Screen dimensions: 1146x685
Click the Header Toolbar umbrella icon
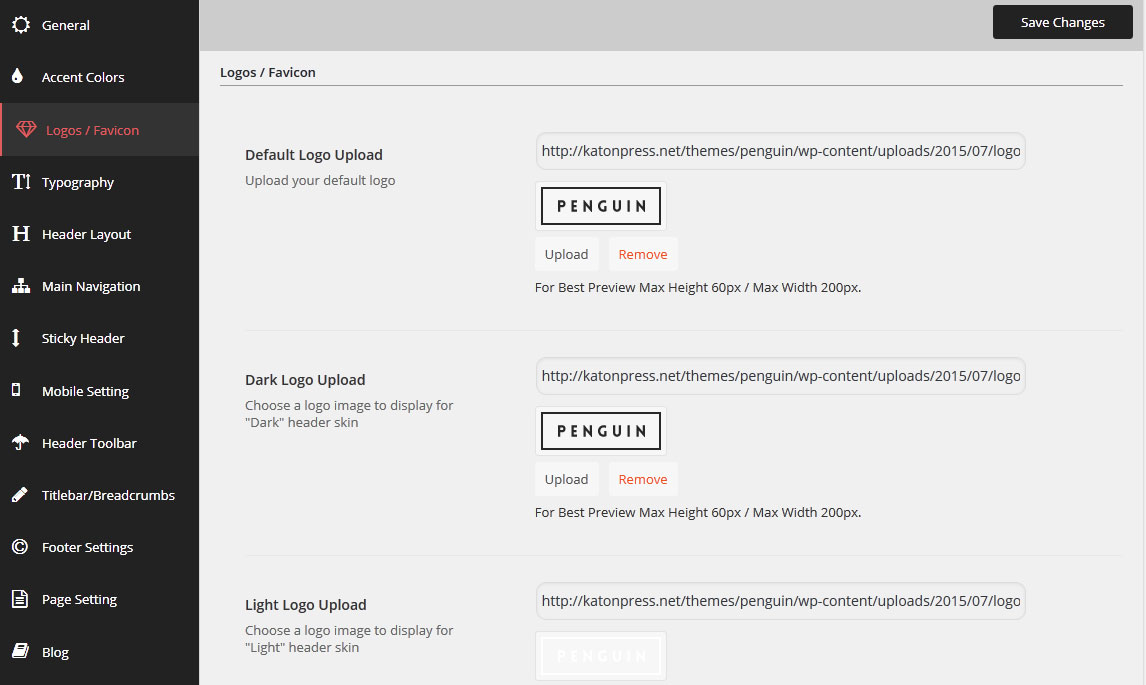[19, 443]
